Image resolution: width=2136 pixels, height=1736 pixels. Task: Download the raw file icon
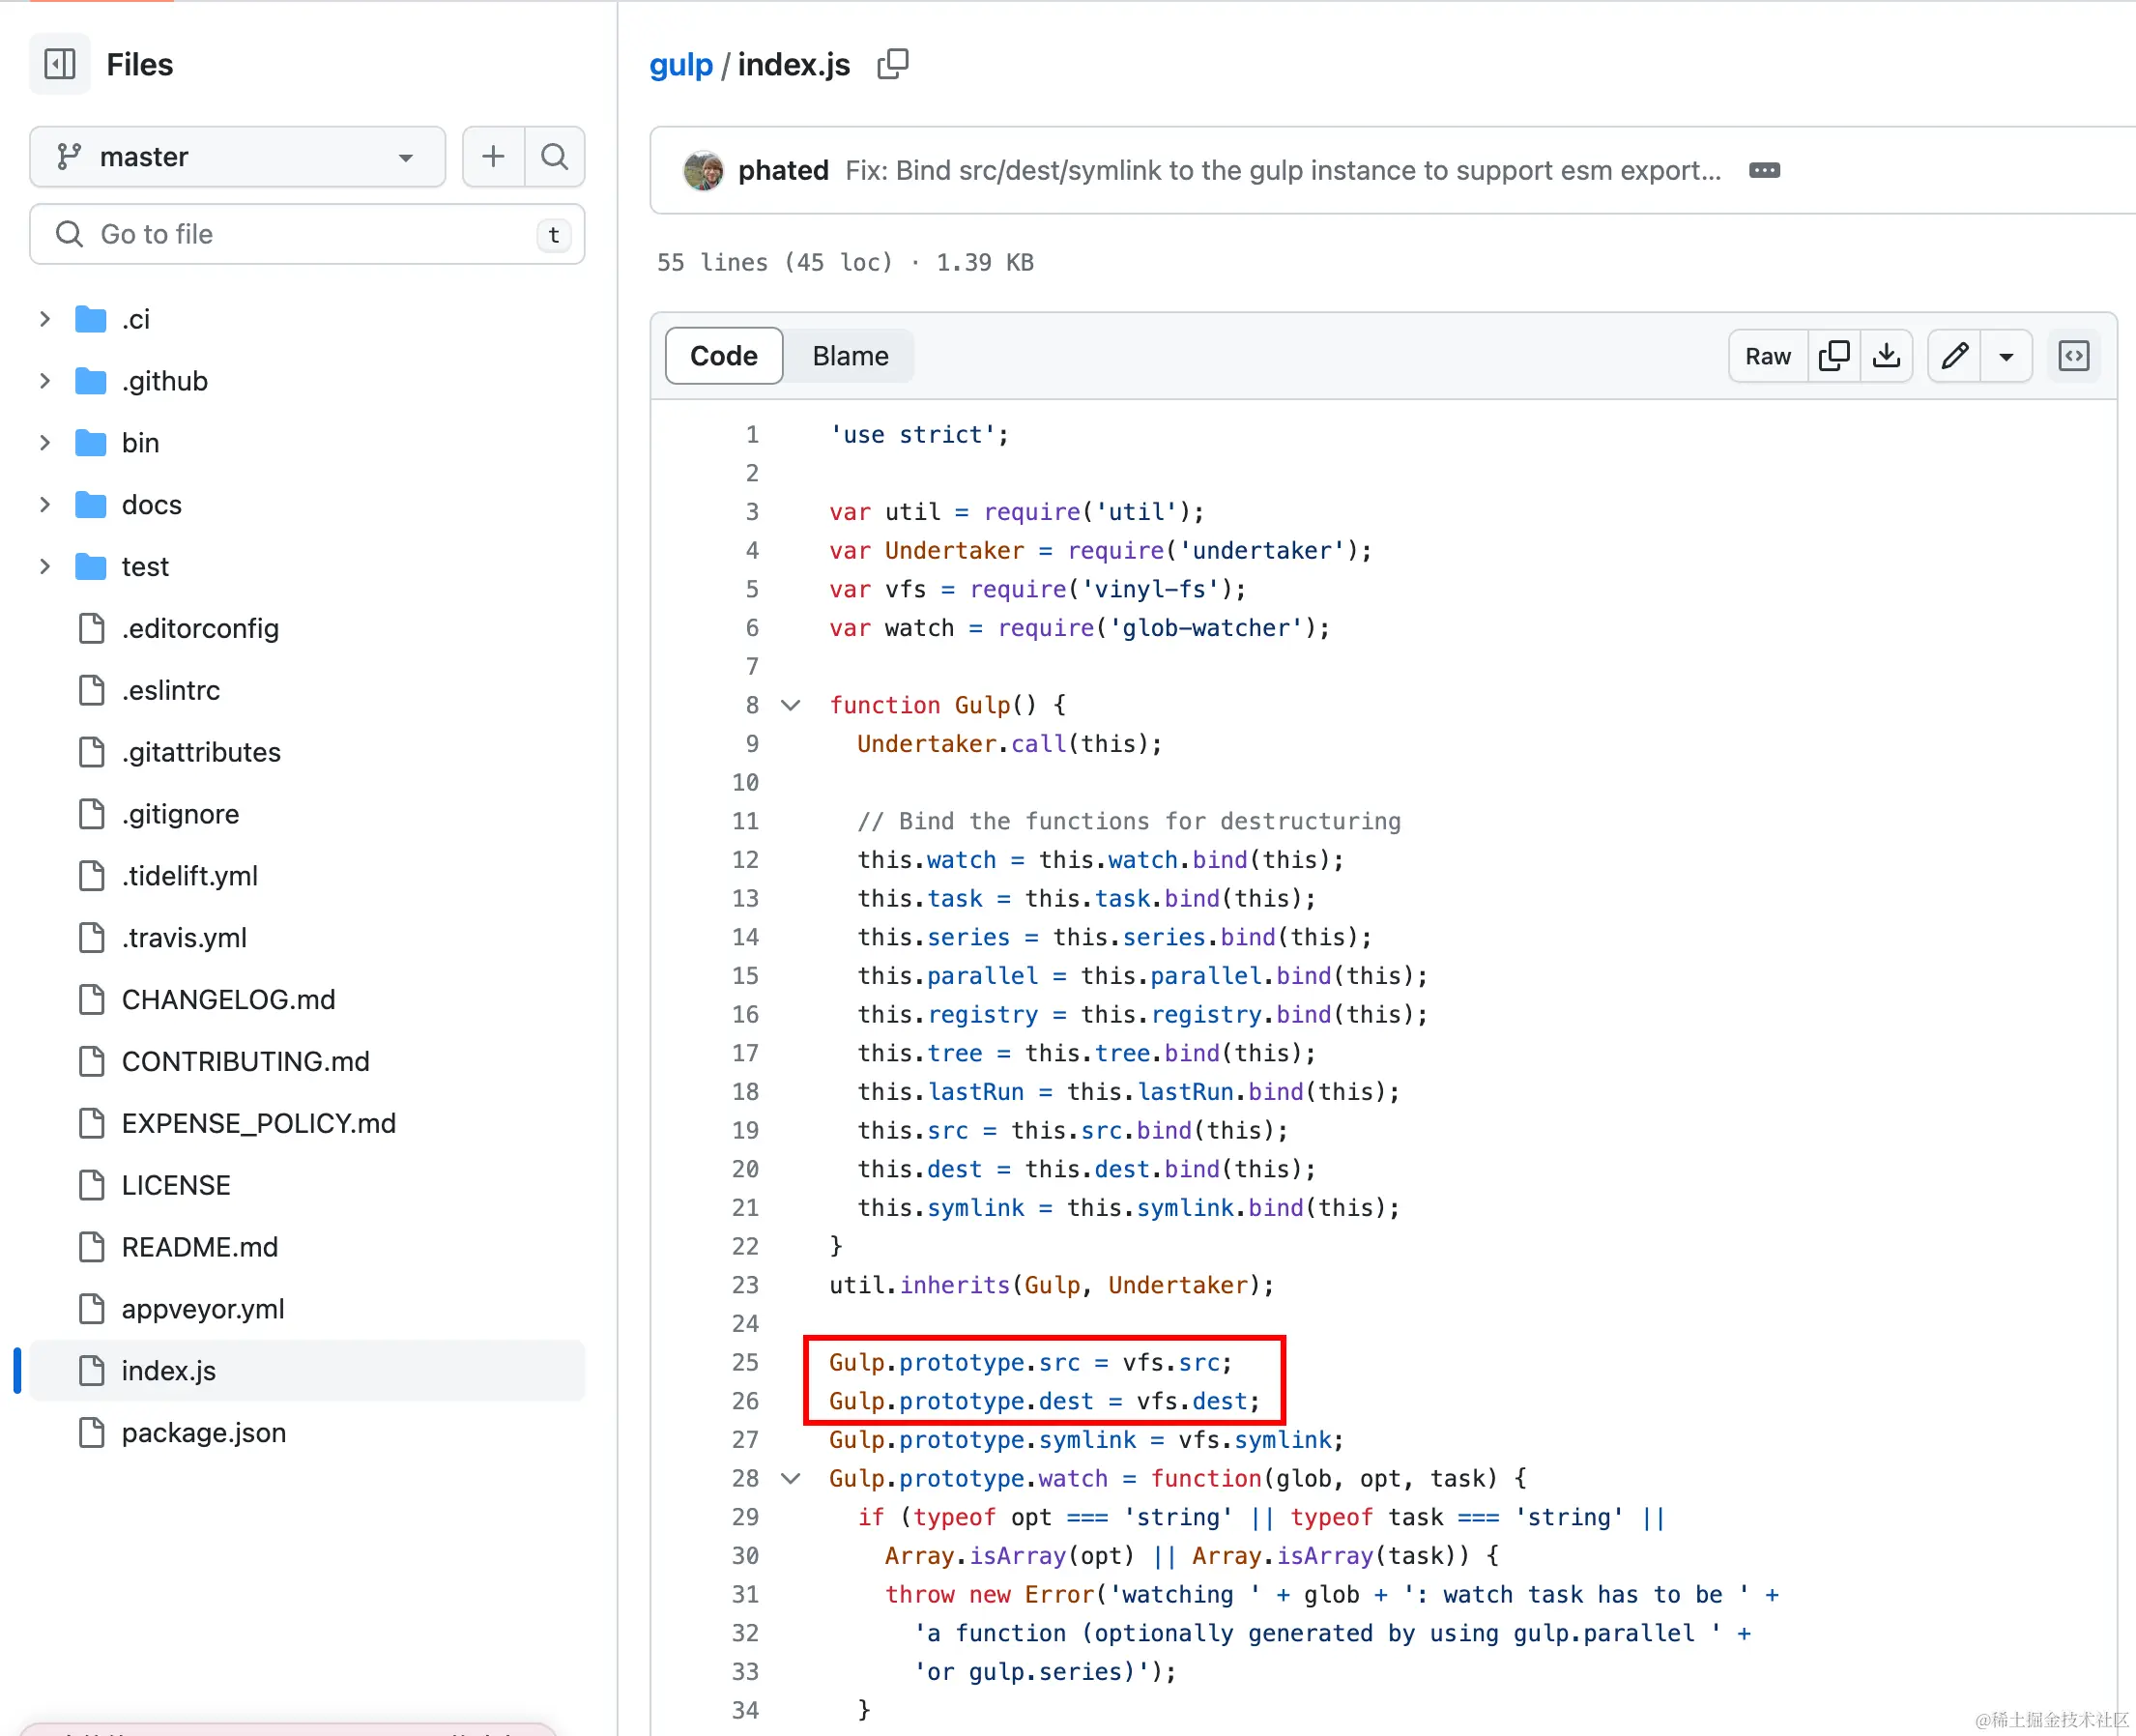pyautogui.click(x=1886, y=356)
